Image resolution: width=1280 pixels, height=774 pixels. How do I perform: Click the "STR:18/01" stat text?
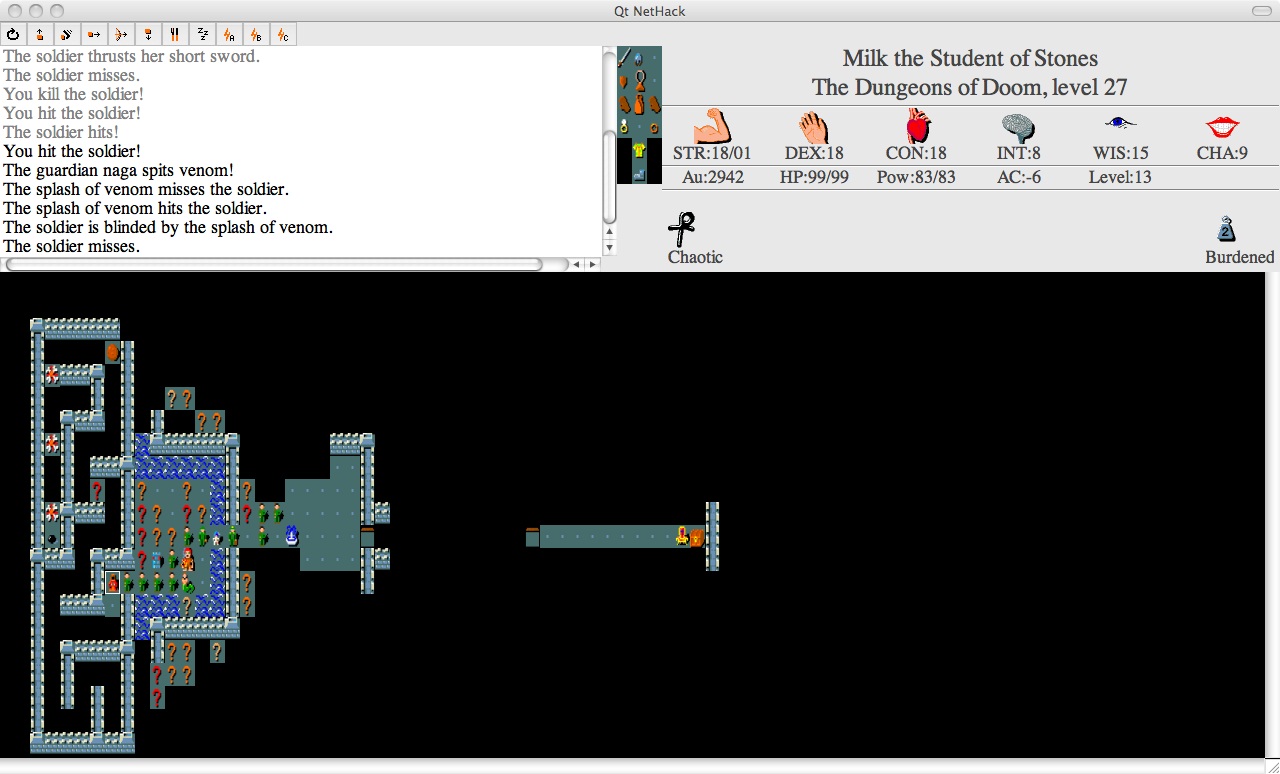pos(712,153)
